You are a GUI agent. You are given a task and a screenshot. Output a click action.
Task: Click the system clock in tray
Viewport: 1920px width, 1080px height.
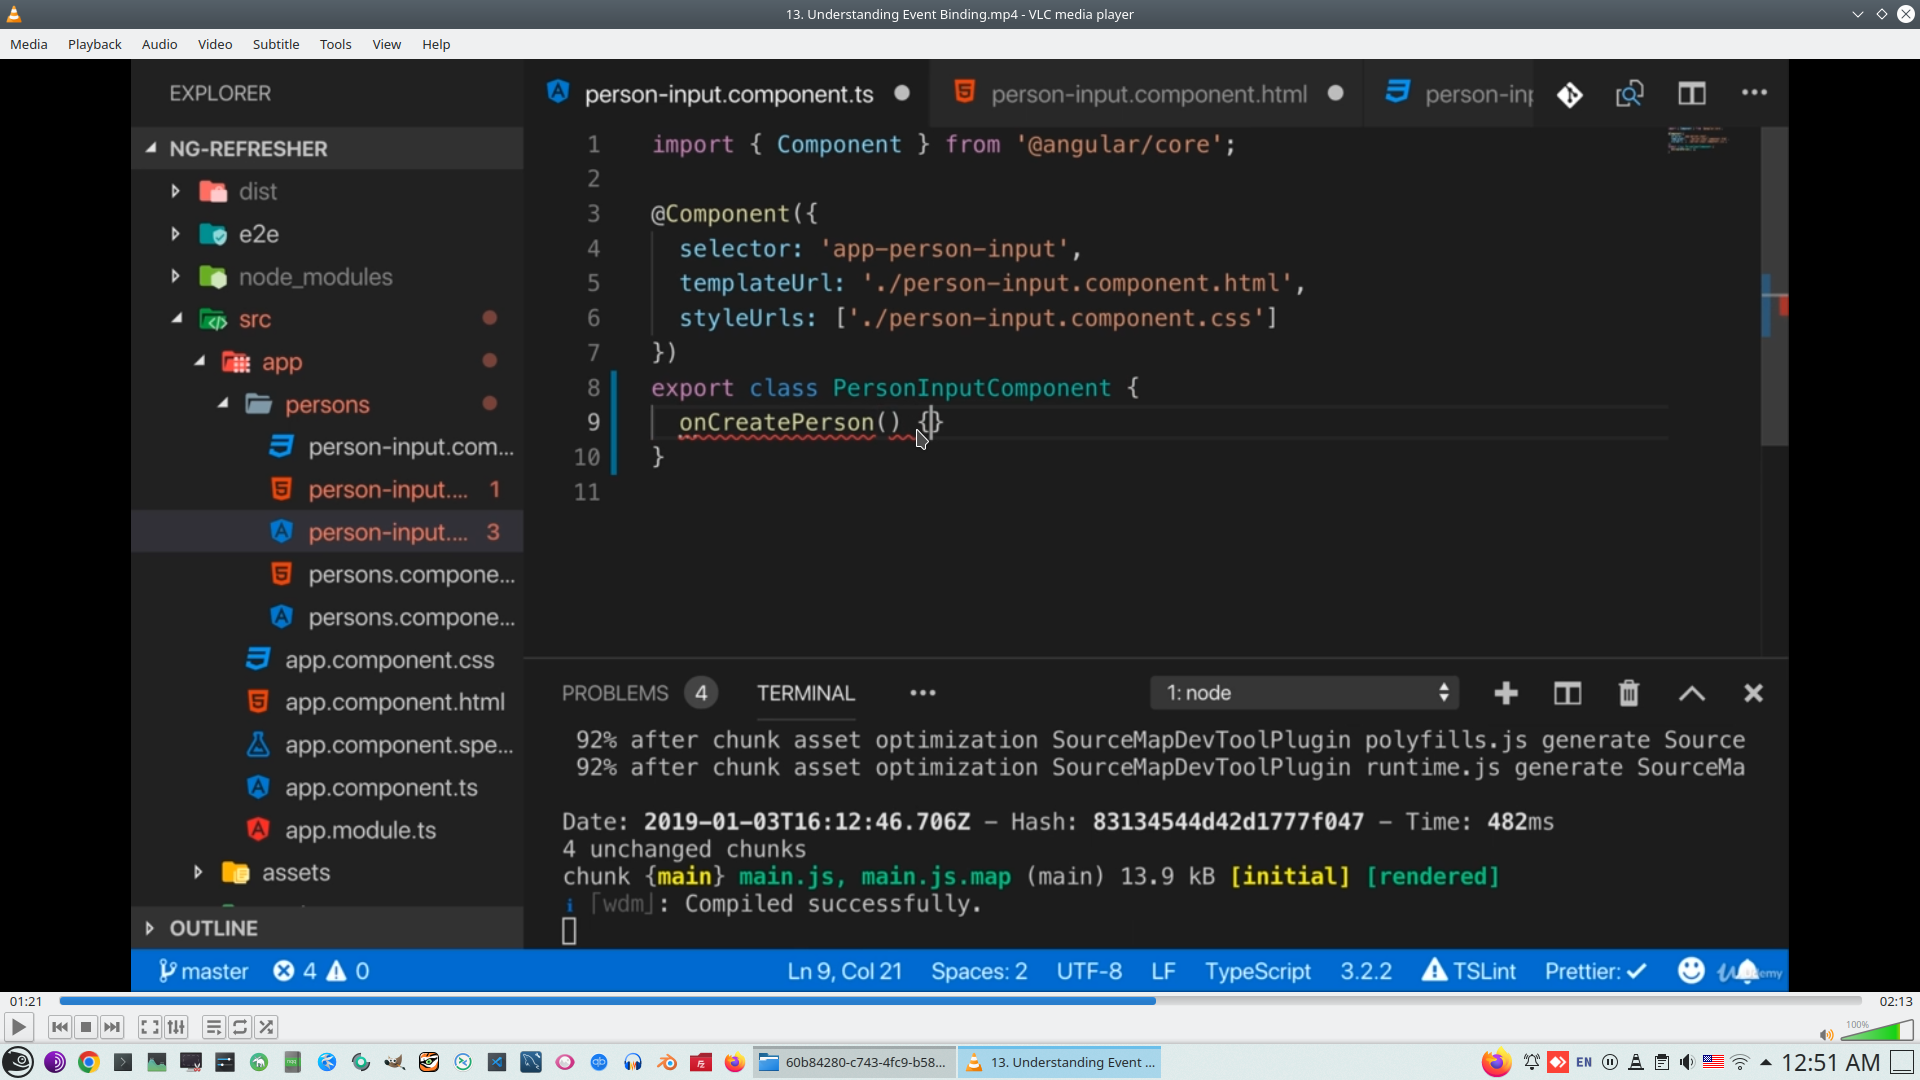pos(1830,1062)
